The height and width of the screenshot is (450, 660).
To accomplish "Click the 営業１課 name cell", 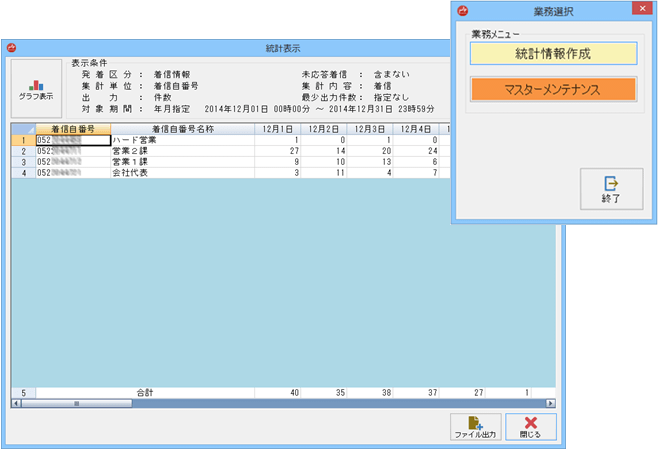I will pyautogui.click(x=181, y=162).
